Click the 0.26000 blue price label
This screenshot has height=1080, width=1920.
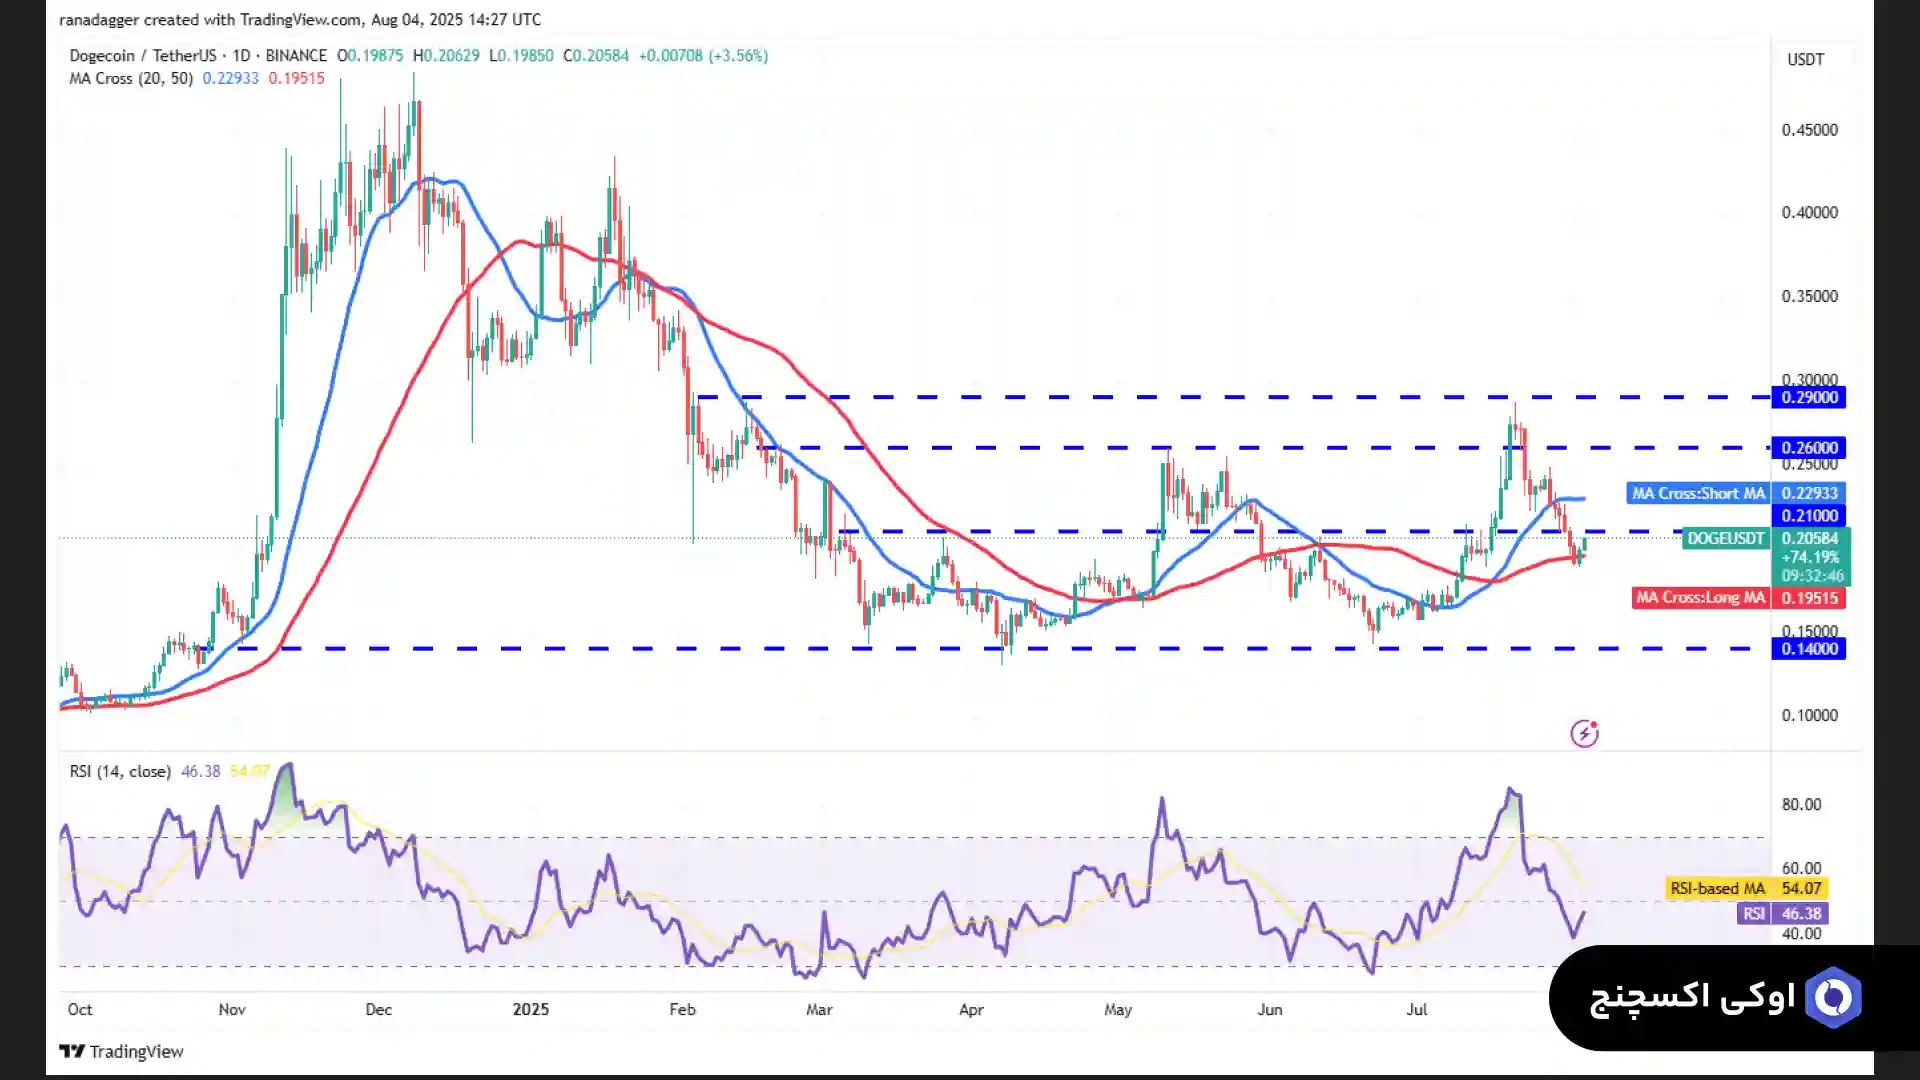[x=1808, y=447]
